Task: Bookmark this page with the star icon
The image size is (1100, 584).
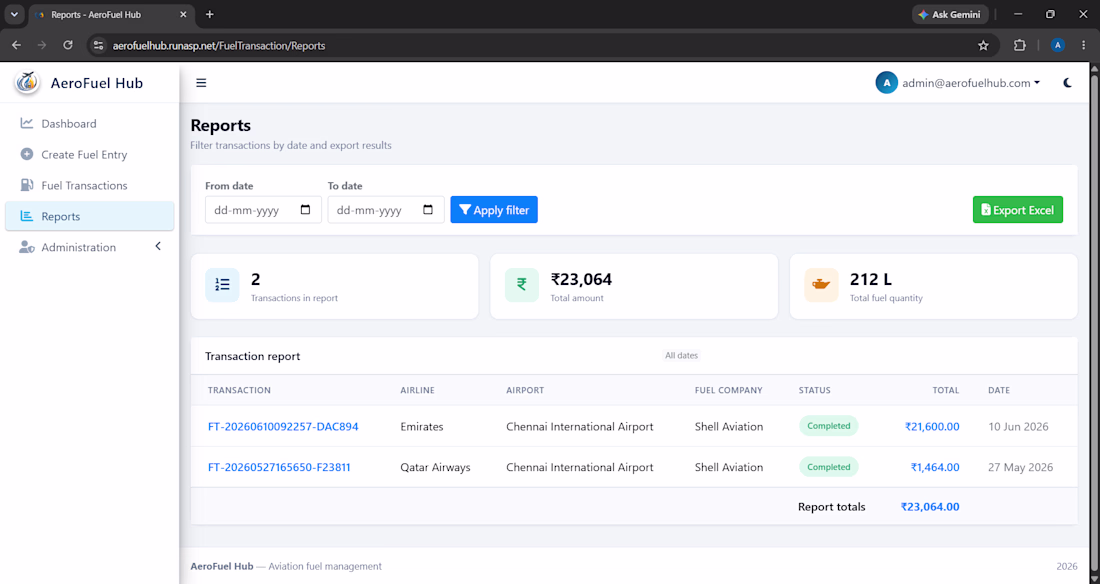Action: [984, 46]
